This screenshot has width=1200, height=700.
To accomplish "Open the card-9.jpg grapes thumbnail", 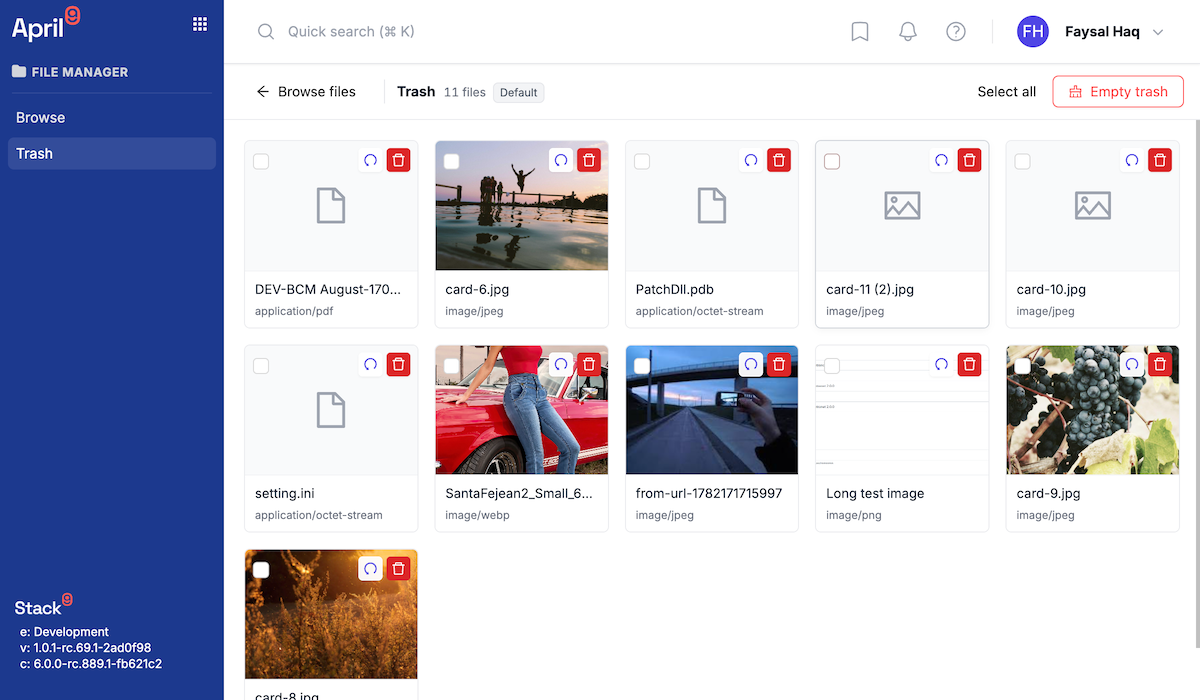I will pos(1093,410).
